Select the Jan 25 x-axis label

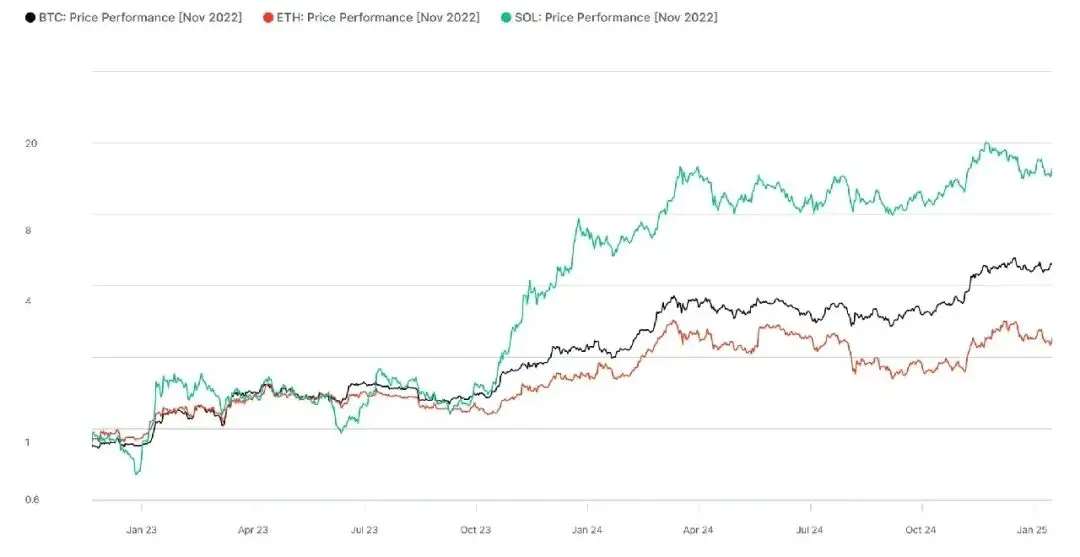(x=1031, y=530)
